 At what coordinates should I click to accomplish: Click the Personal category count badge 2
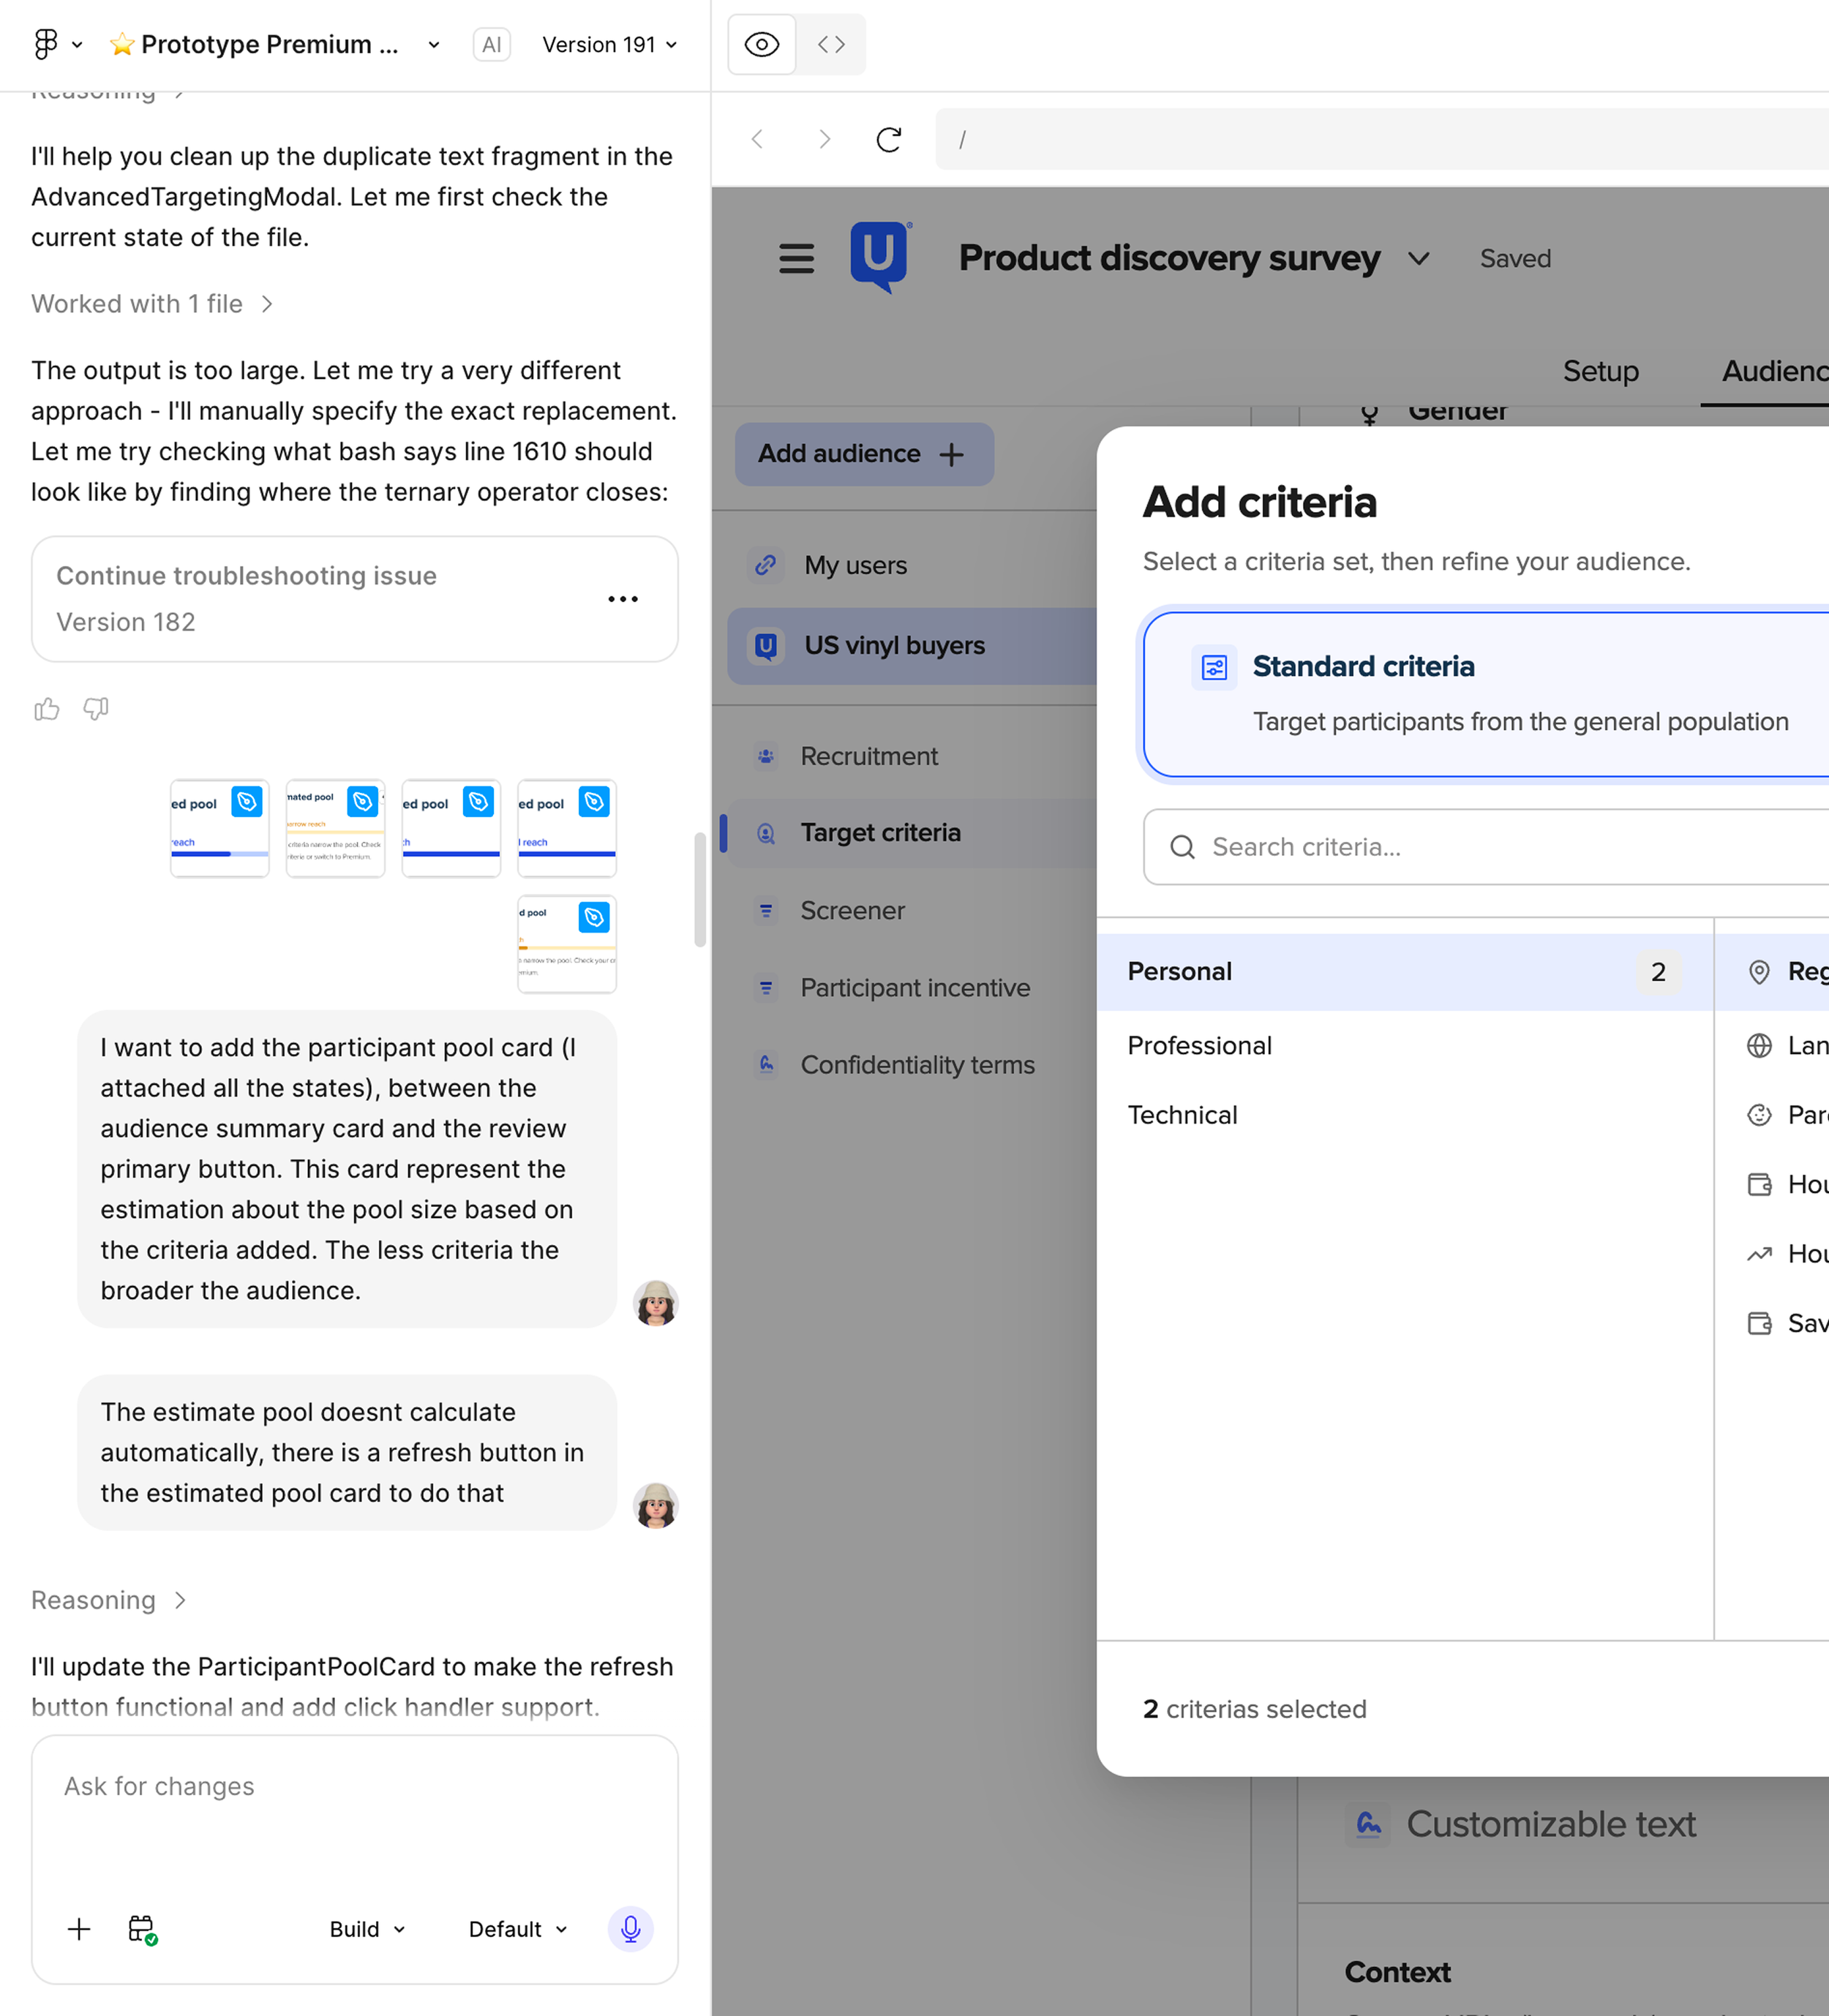(1658, 972)
